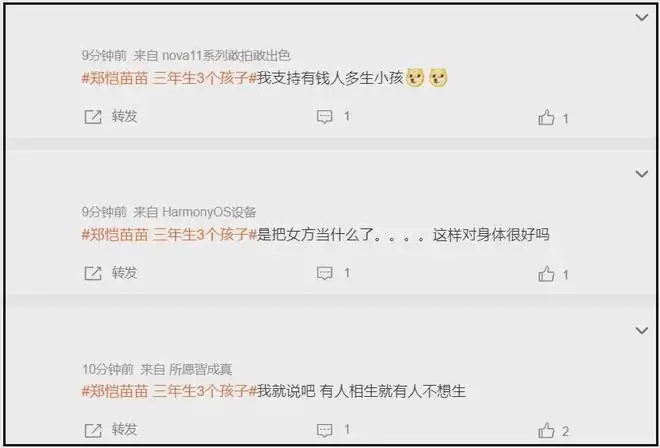Click the repost icon on the first post
The image size is (660, 448).
(93, 117)
